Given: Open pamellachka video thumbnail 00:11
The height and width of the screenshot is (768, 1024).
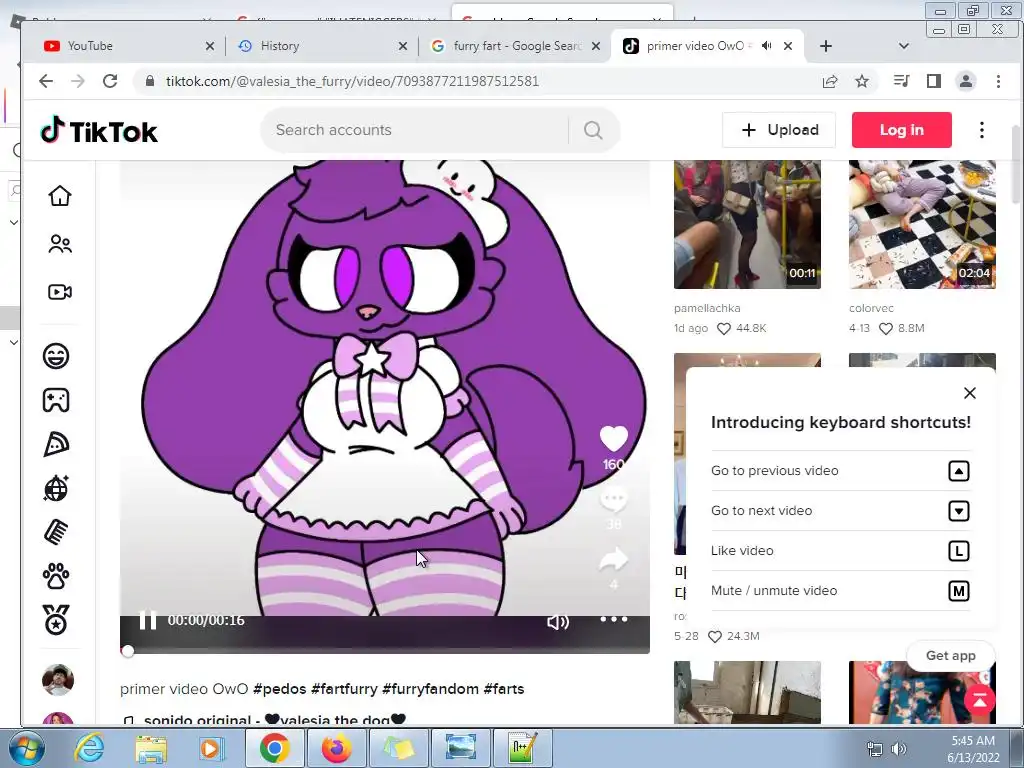Looking at the screenshot, I should pyautogui.click(x=747, y=224).
